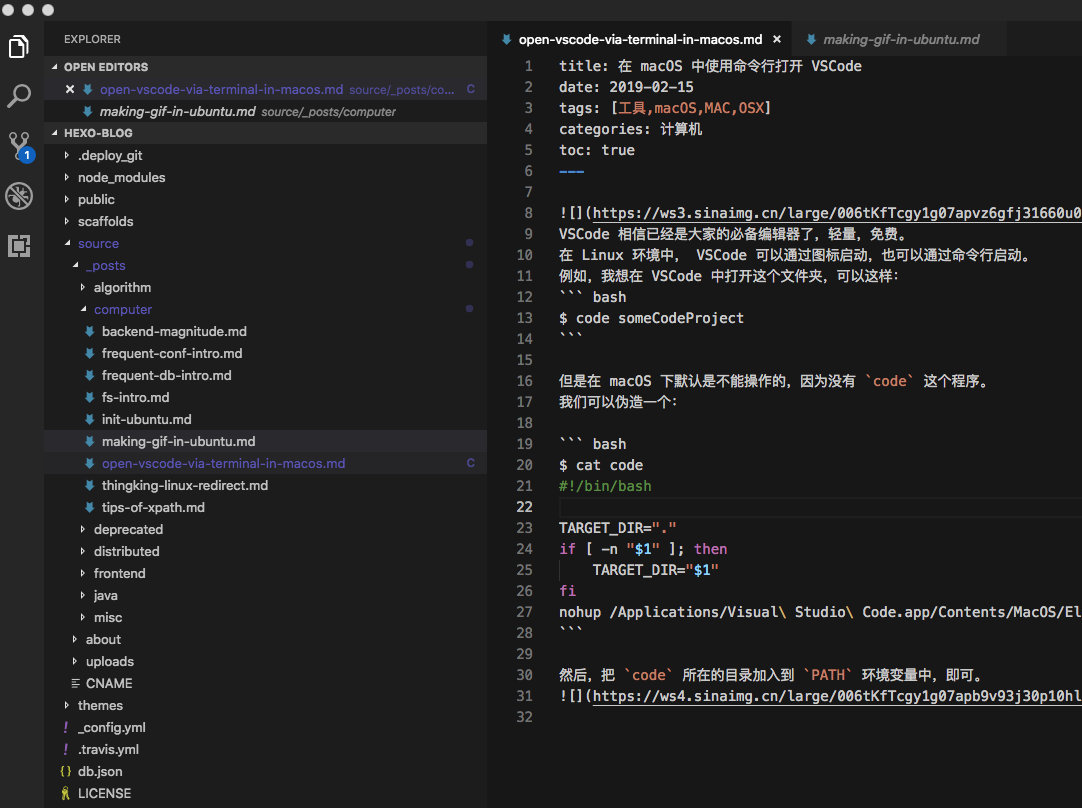Select the open-vscode-via-terminal-in-macos.md editor tab
Screen dimensions: 1082x808
639,40
